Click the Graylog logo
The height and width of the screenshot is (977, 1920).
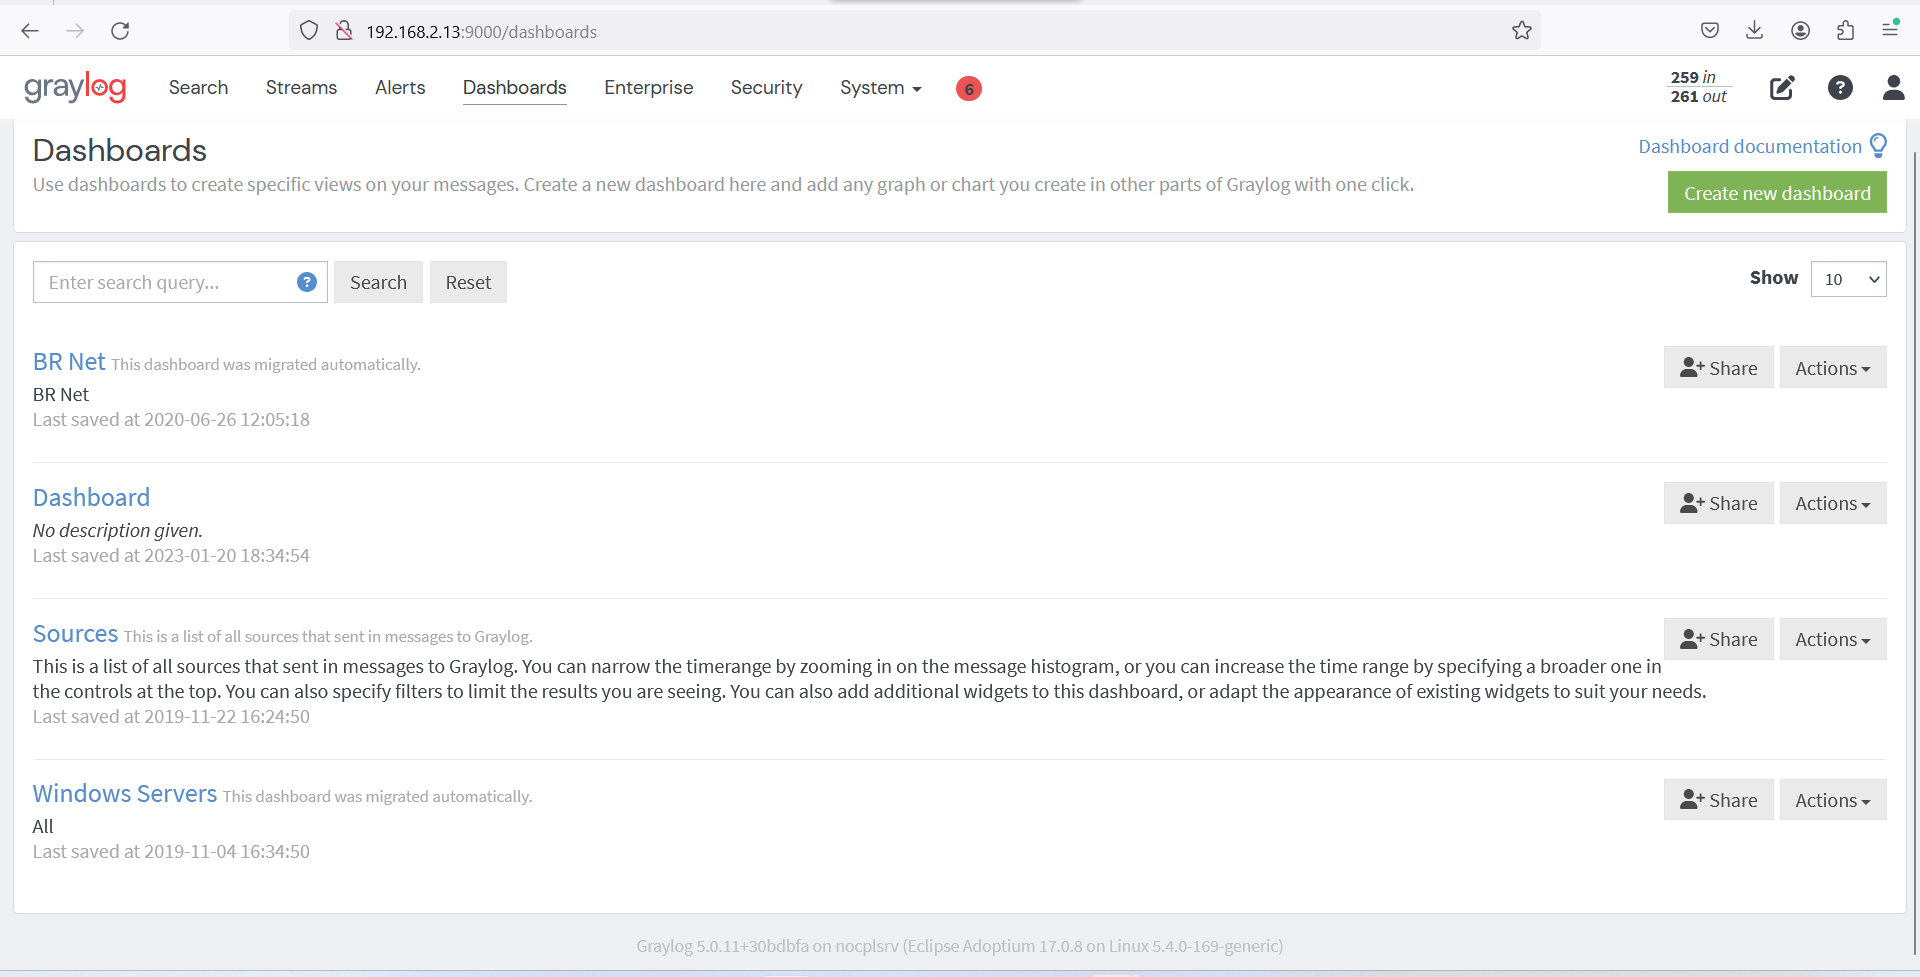75,87
